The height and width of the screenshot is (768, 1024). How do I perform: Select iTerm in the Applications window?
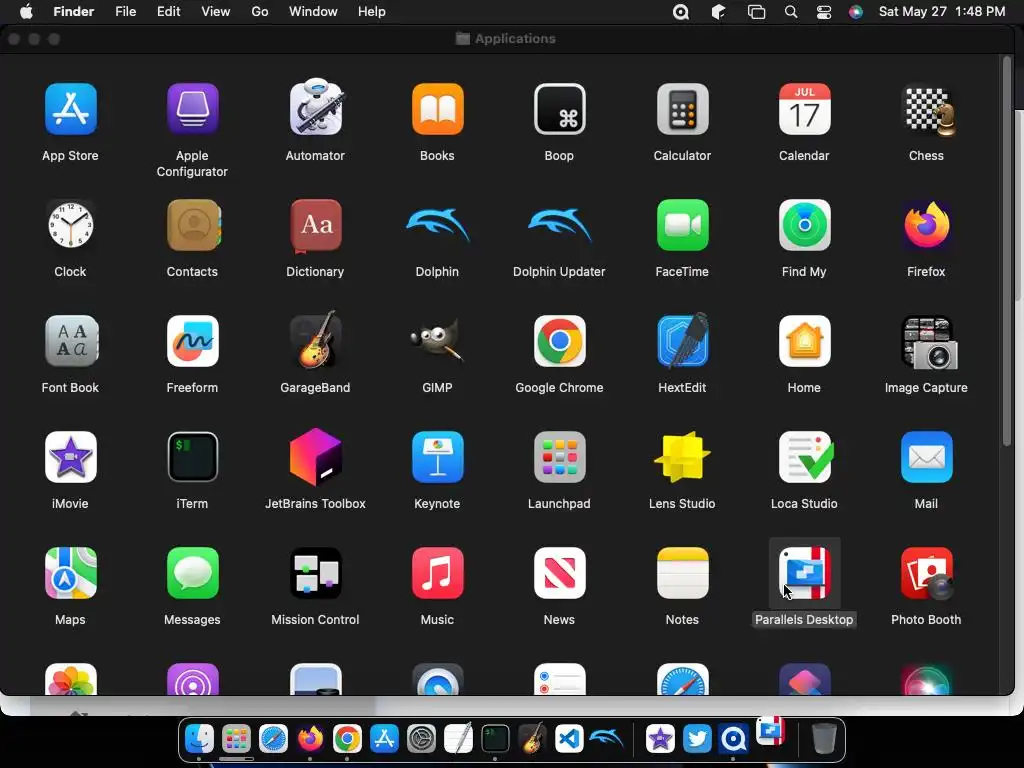click(x=193, y=456)
